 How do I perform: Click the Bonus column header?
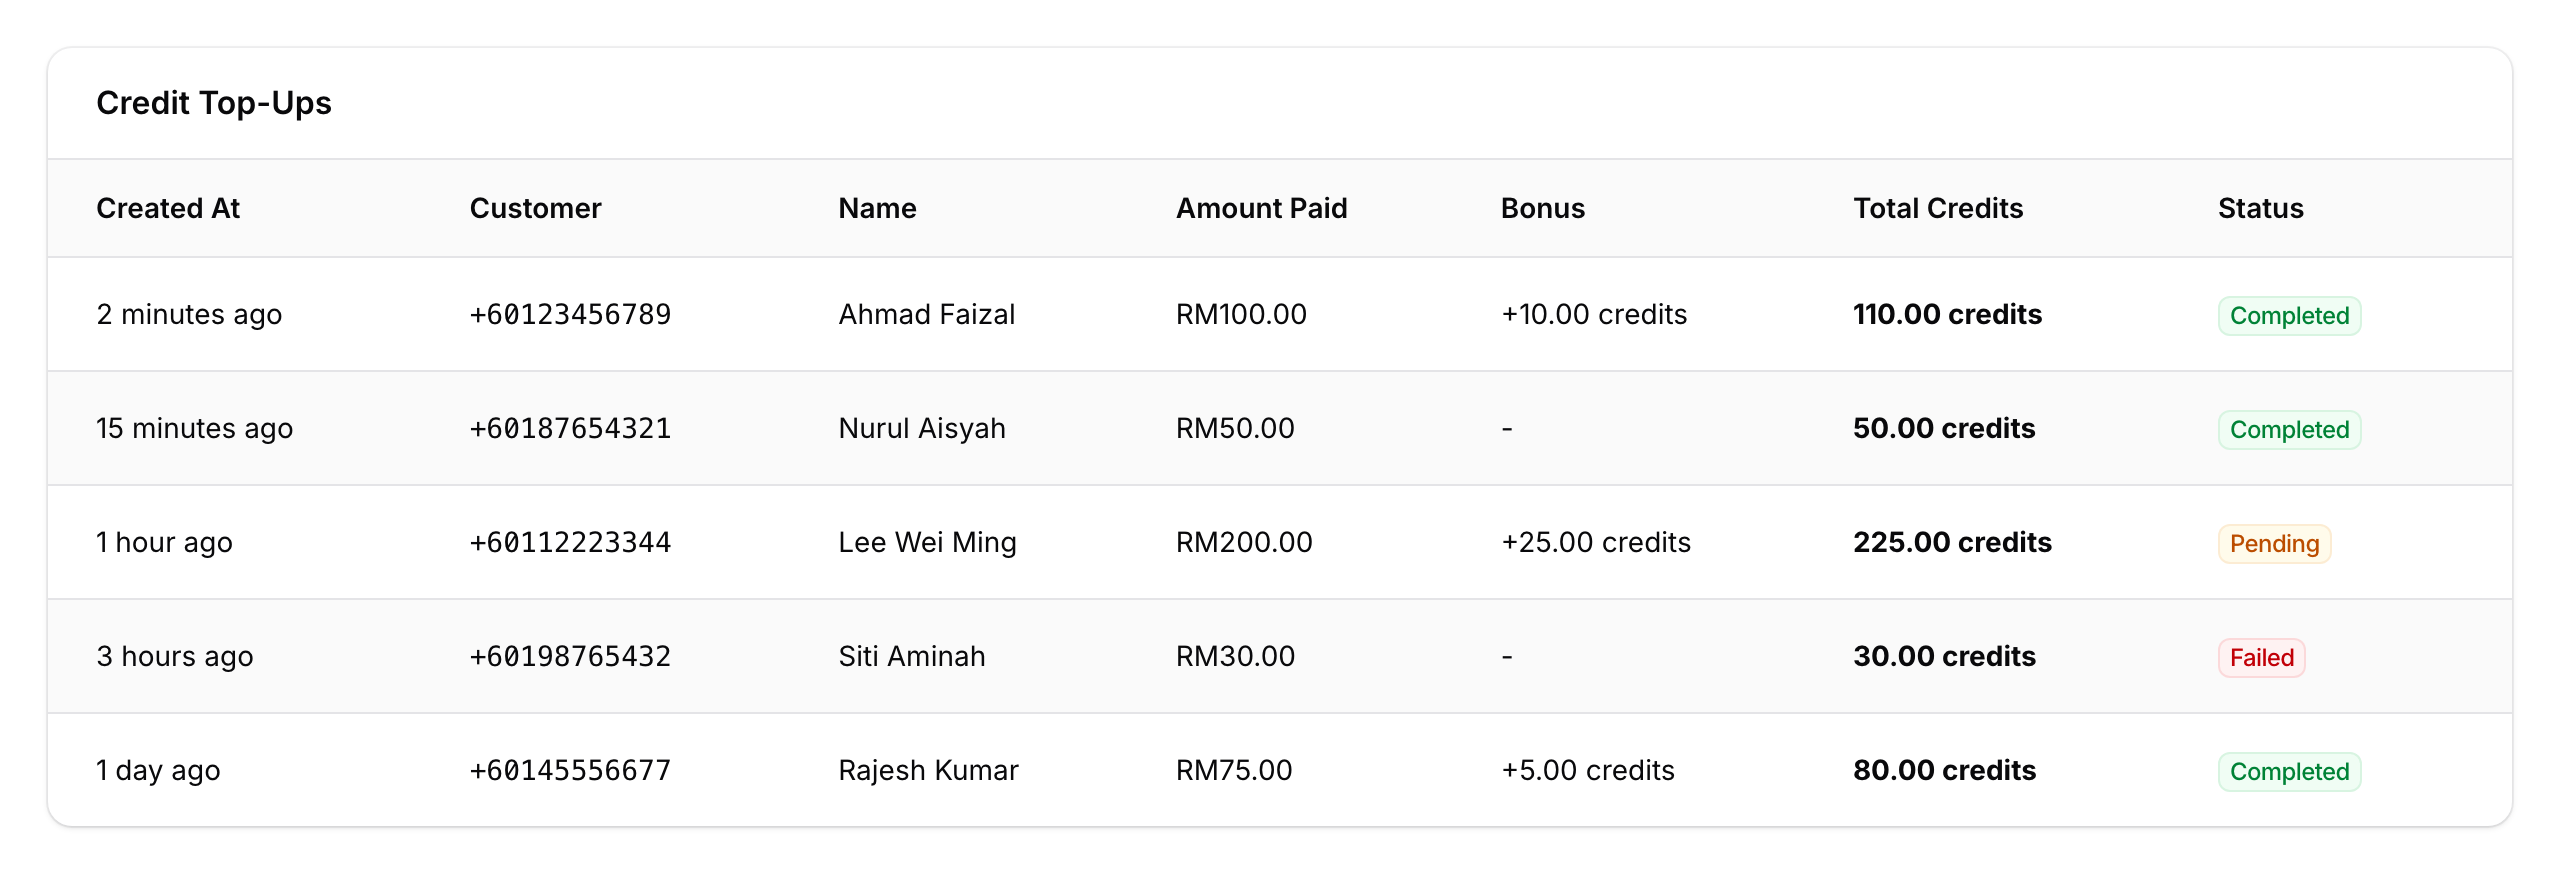point(1542,208)
